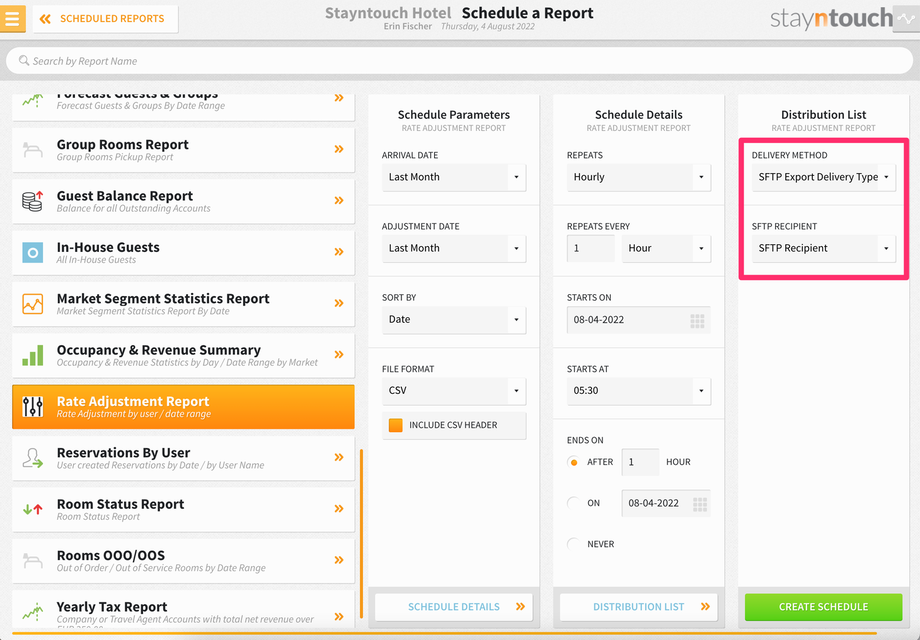Screen dimensions: 920x640
Task: Open the SFTP Recipient dropdown
Action: [824, 248]
